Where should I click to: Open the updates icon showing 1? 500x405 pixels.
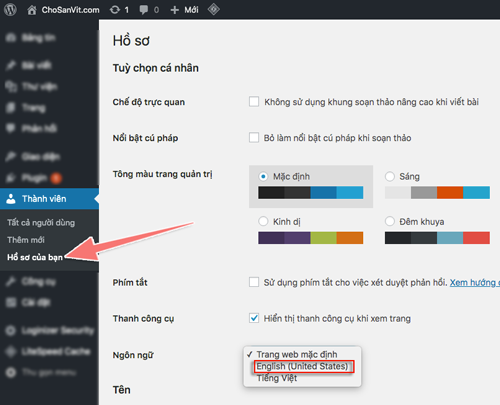(x=115, y=10)
